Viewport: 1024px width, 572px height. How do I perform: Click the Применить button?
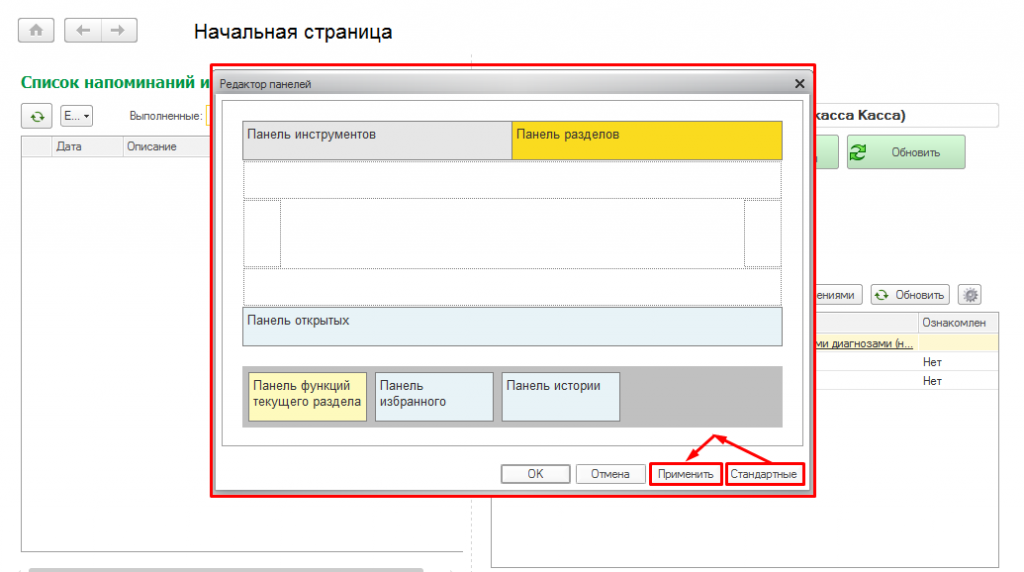point(686,474)
